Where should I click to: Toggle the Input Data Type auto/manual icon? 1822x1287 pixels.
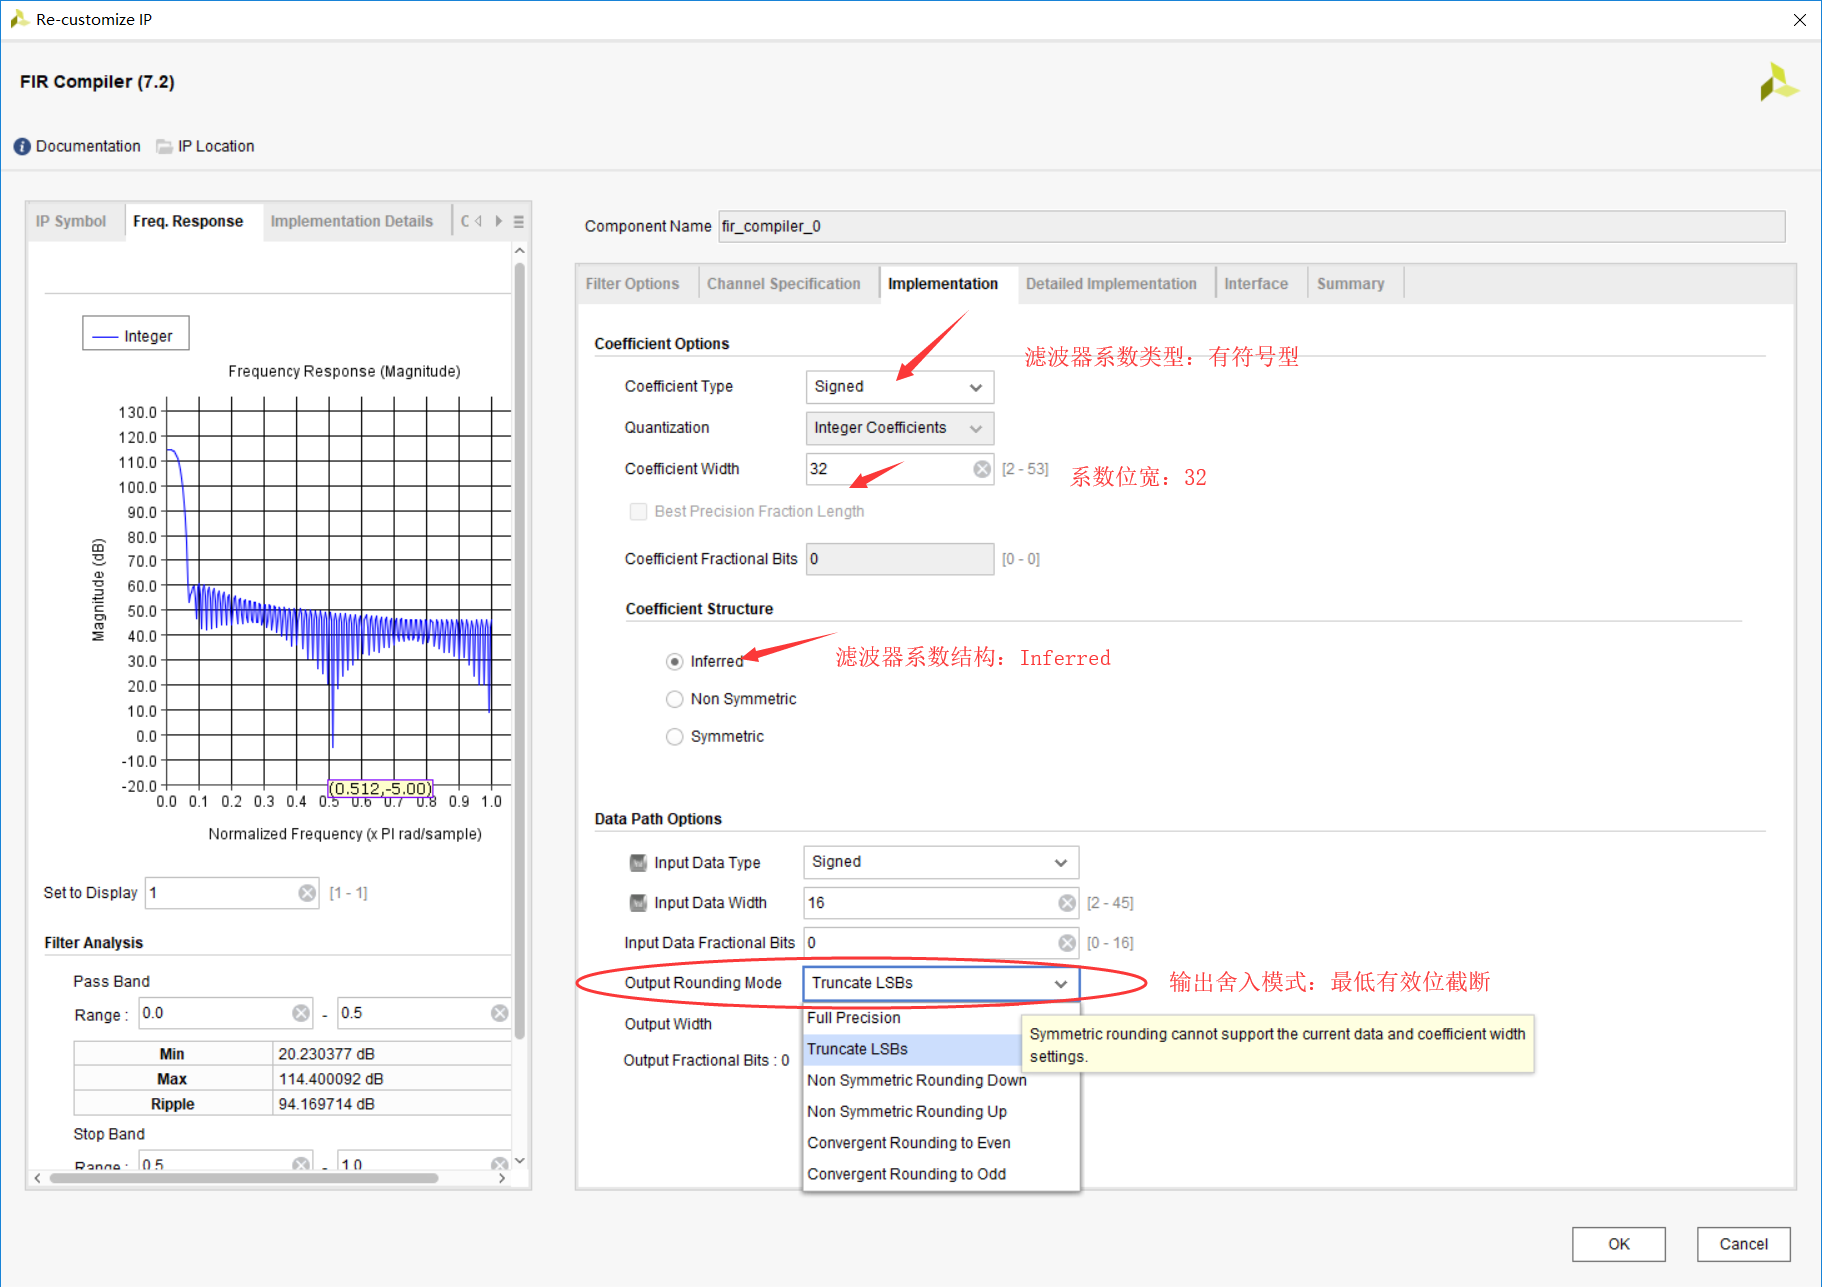pos(638,863)
